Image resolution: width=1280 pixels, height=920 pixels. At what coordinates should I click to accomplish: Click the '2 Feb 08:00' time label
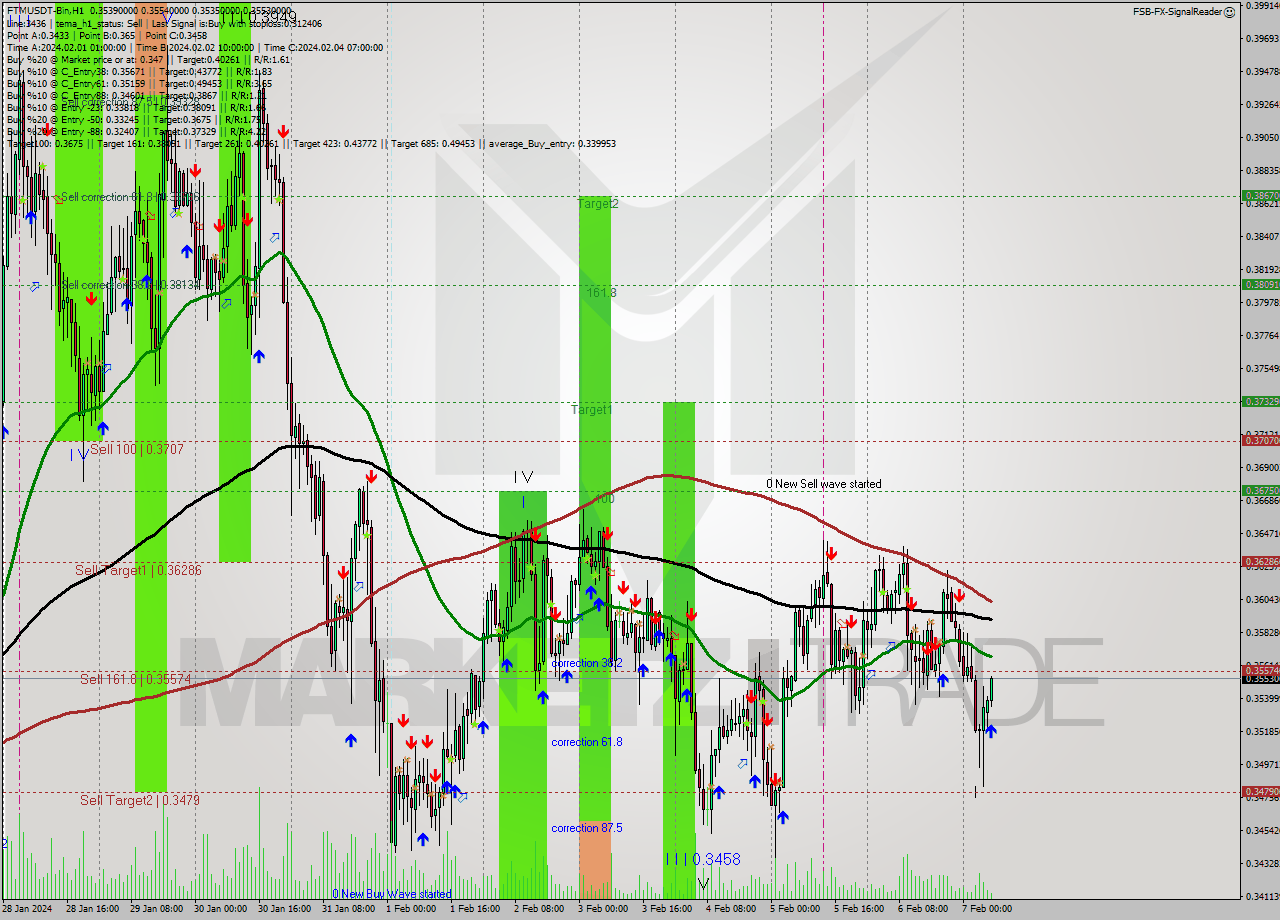539,909
